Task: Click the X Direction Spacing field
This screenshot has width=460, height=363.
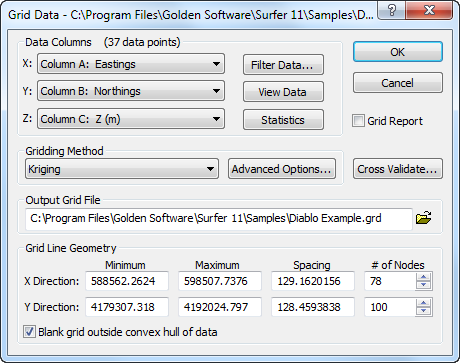Action: tap(313, 281)
